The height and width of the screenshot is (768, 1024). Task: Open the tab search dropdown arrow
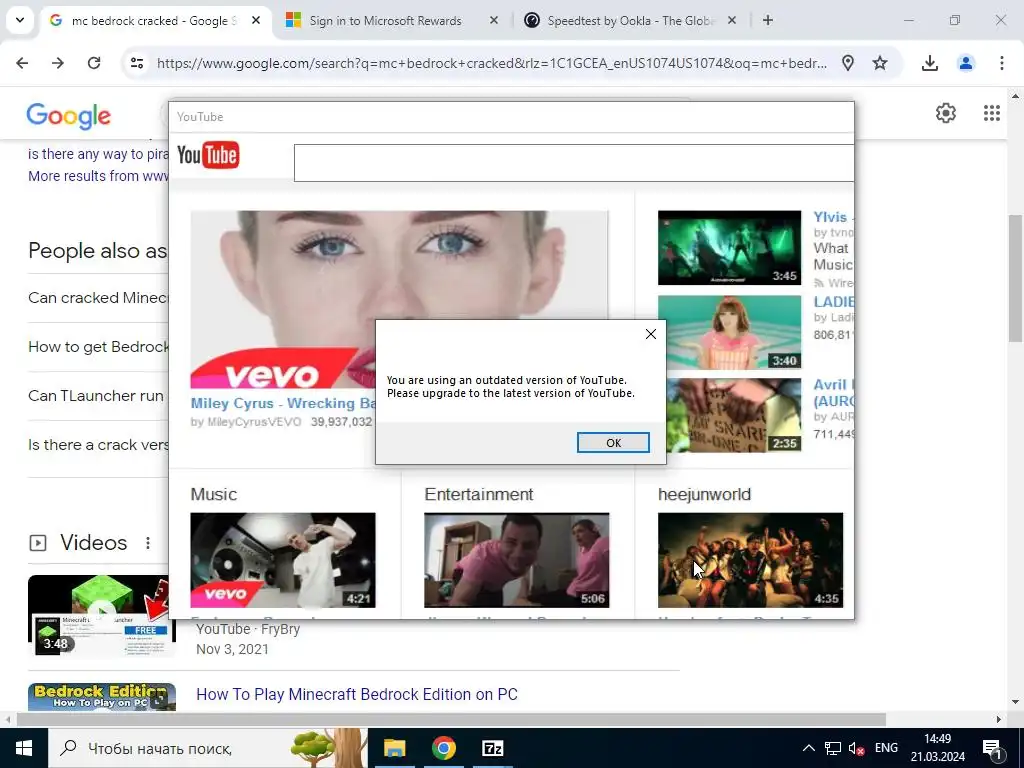click(x=20, y=20)
